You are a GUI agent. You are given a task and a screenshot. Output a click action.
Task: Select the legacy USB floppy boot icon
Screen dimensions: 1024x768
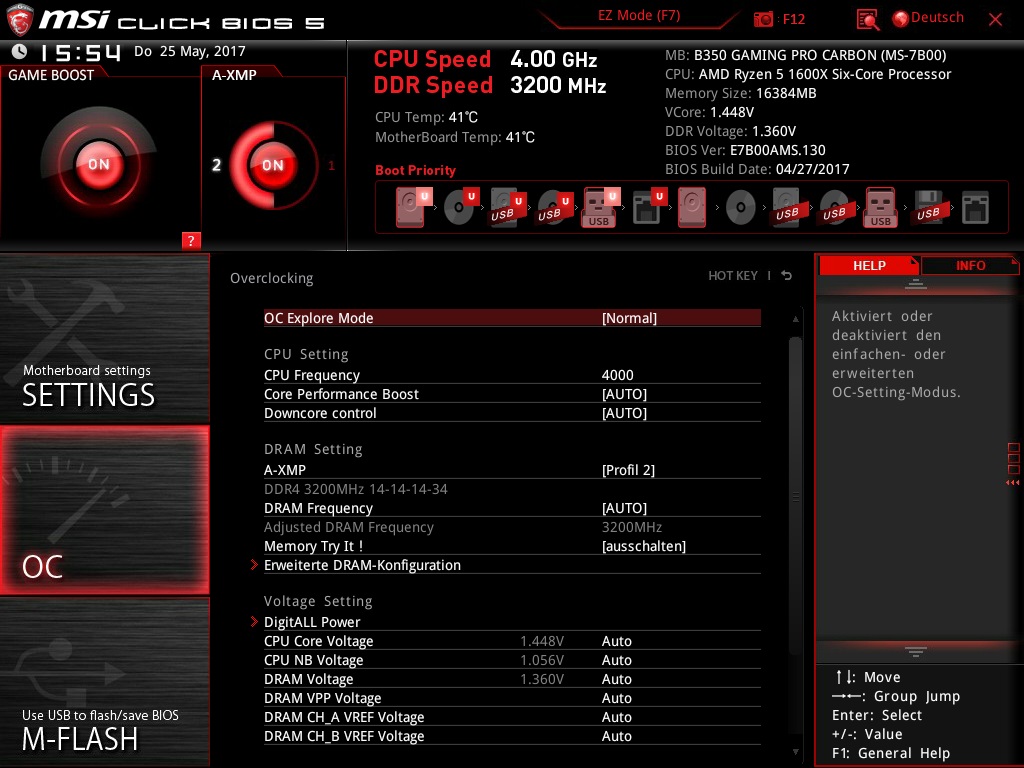pos(929,207)
